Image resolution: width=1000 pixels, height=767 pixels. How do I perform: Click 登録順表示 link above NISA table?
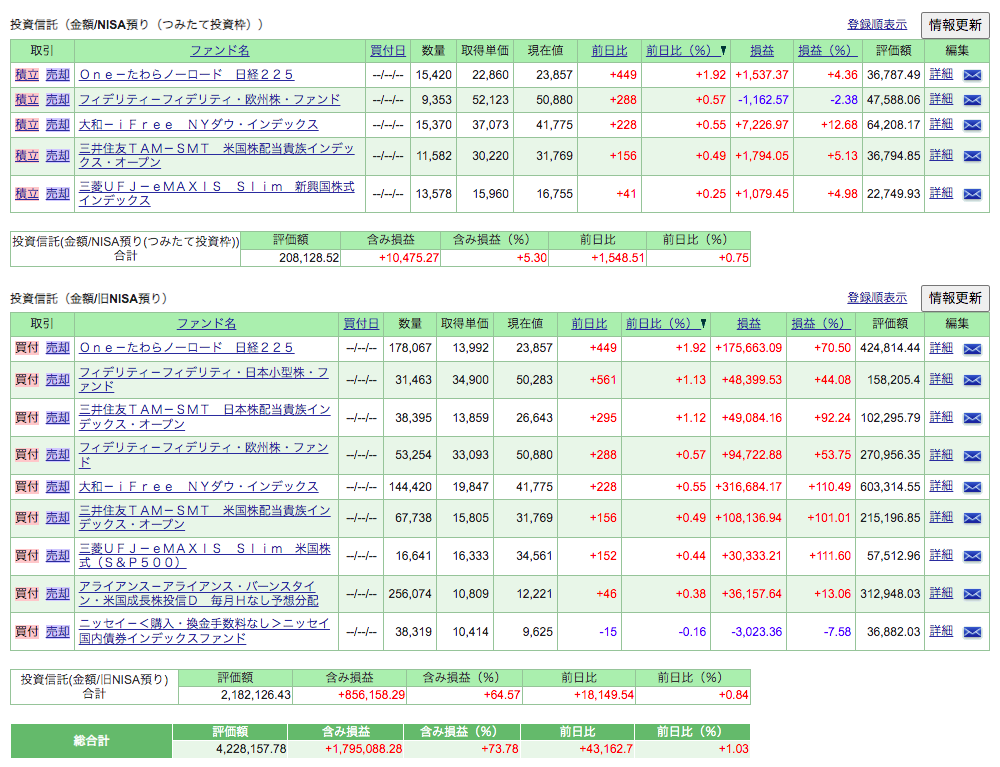click(877, 24)
